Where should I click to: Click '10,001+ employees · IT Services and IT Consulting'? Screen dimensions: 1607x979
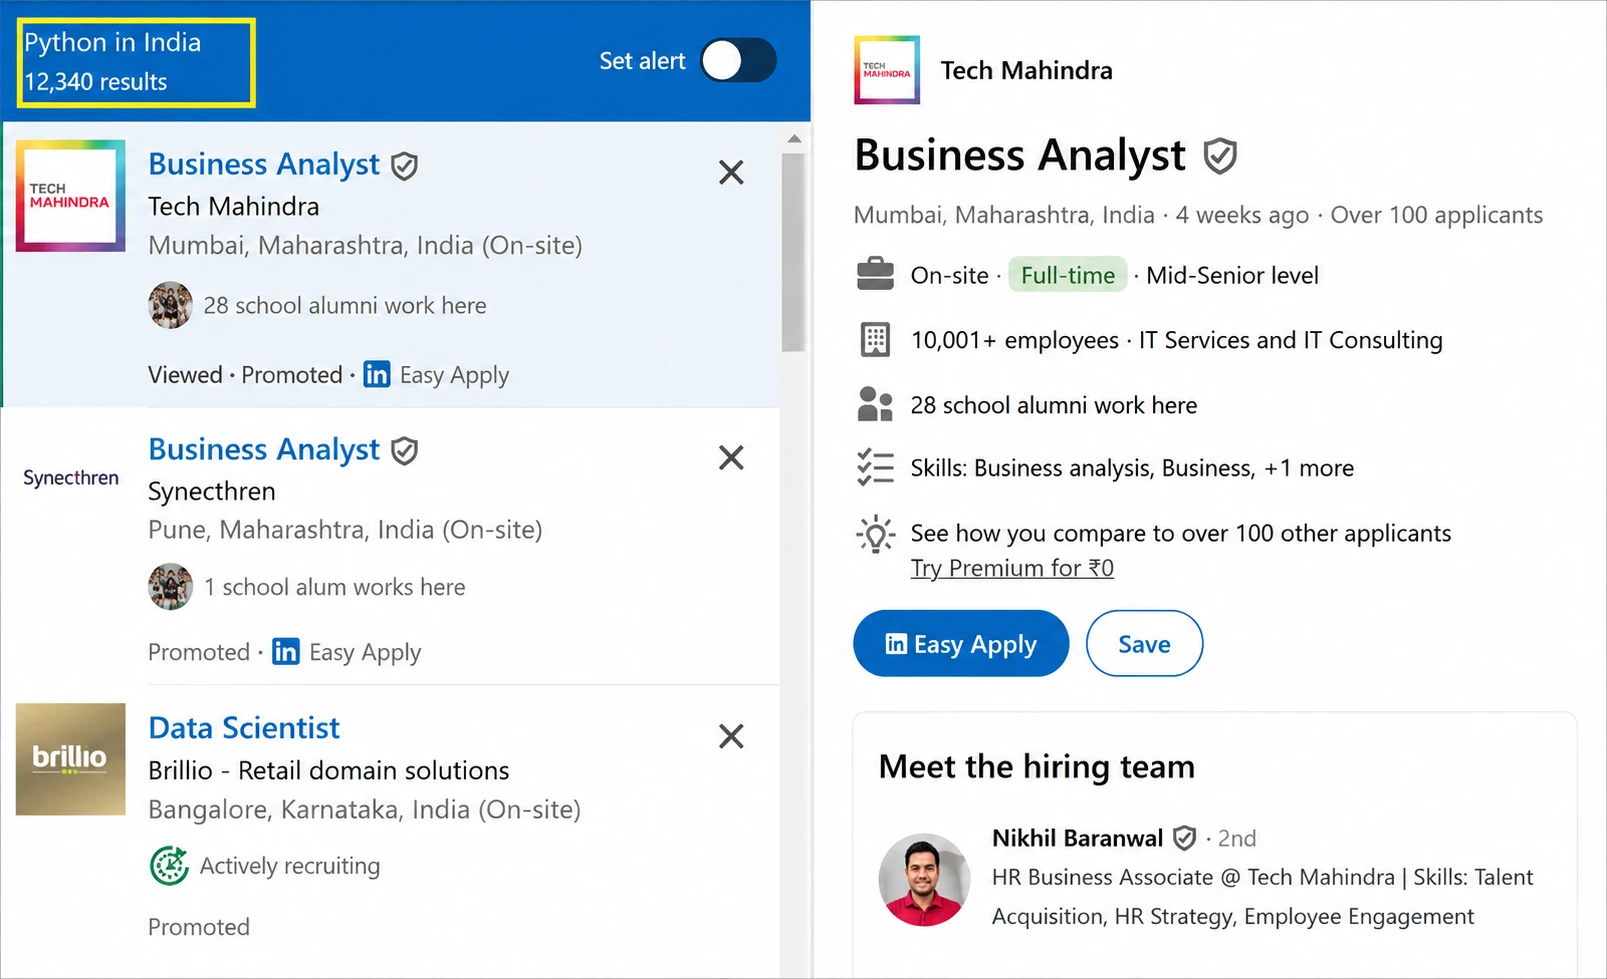[x=1176, y=340]
